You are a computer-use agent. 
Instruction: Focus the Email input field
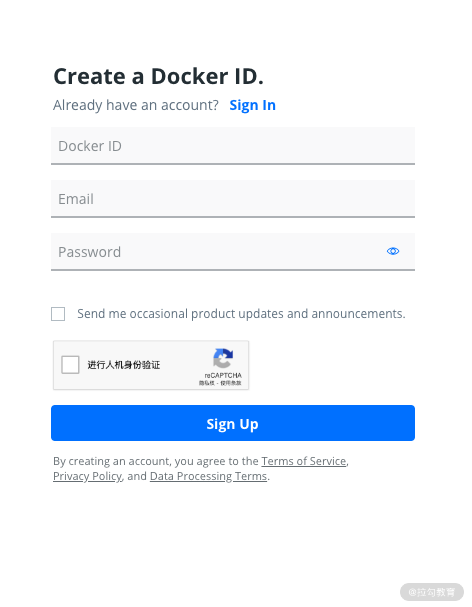pos(233,199)
